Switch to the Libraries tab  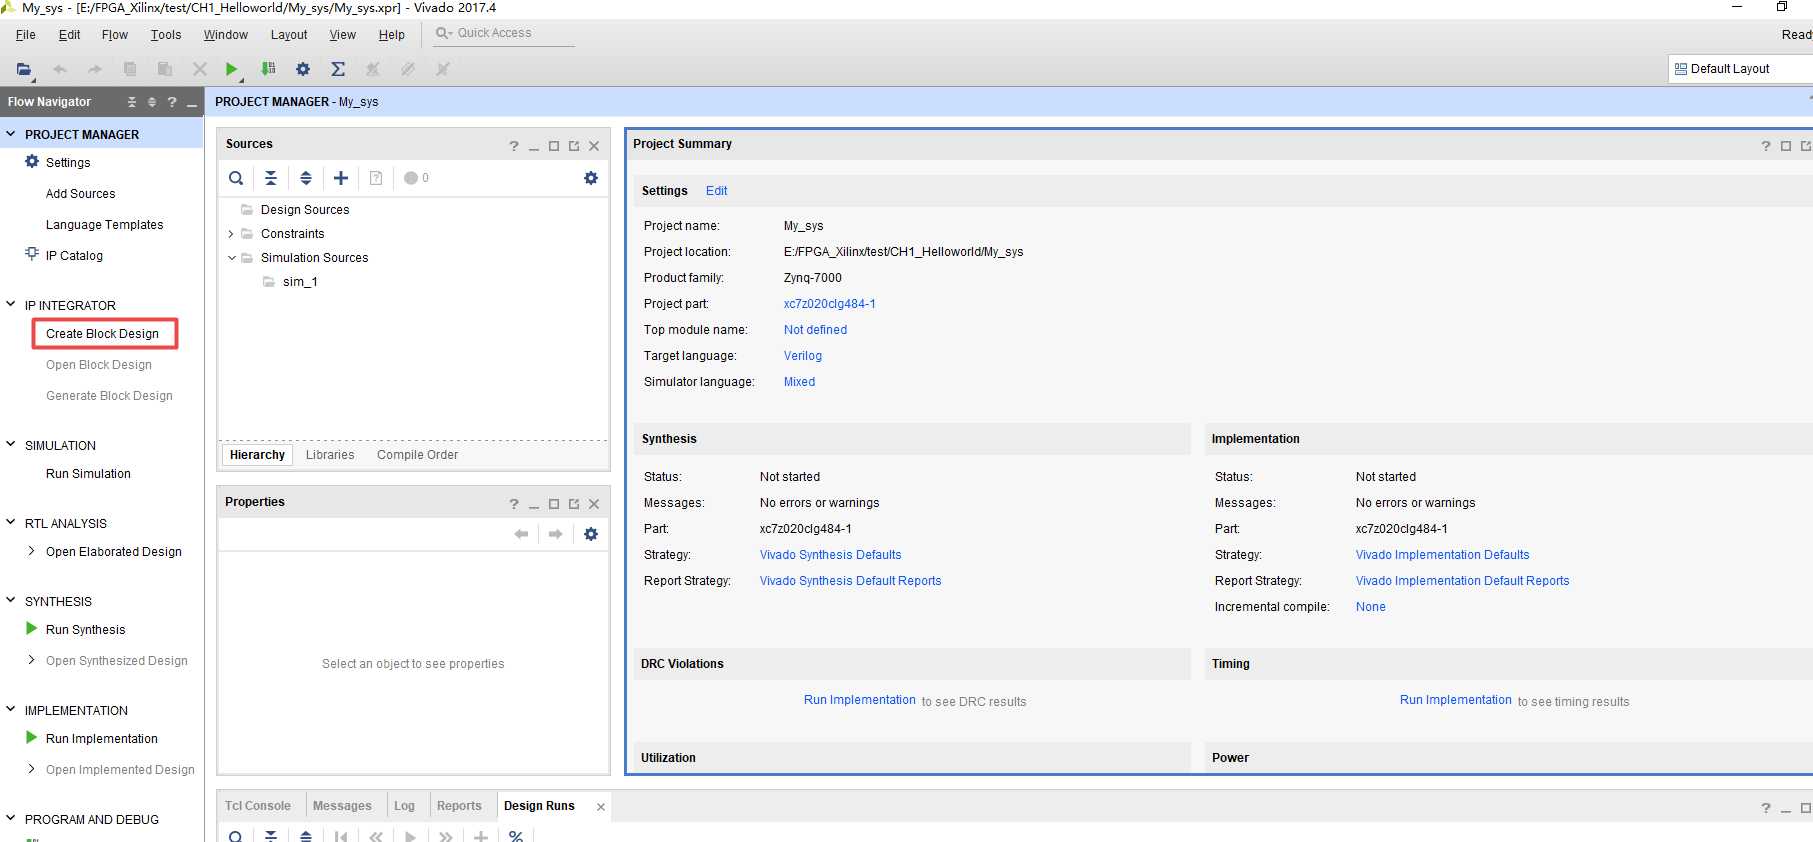click(x=330, y=455)
